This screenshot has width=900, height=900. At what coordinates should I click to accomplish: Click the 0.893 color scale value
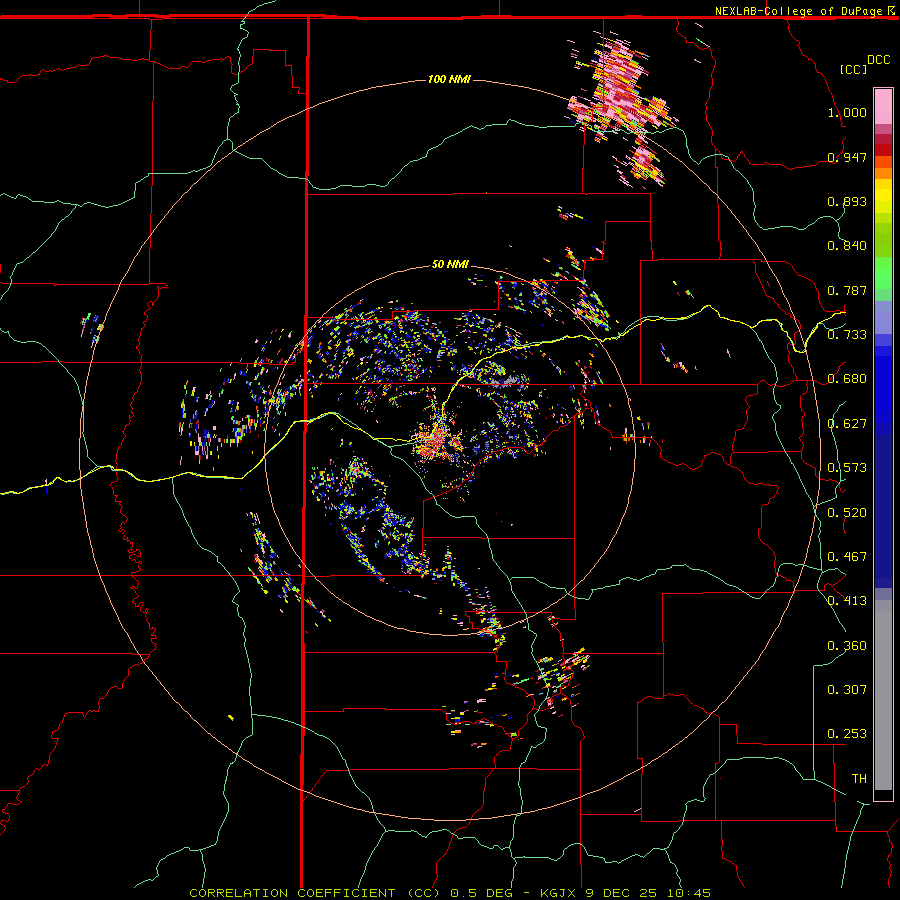[x=847, y=201]
